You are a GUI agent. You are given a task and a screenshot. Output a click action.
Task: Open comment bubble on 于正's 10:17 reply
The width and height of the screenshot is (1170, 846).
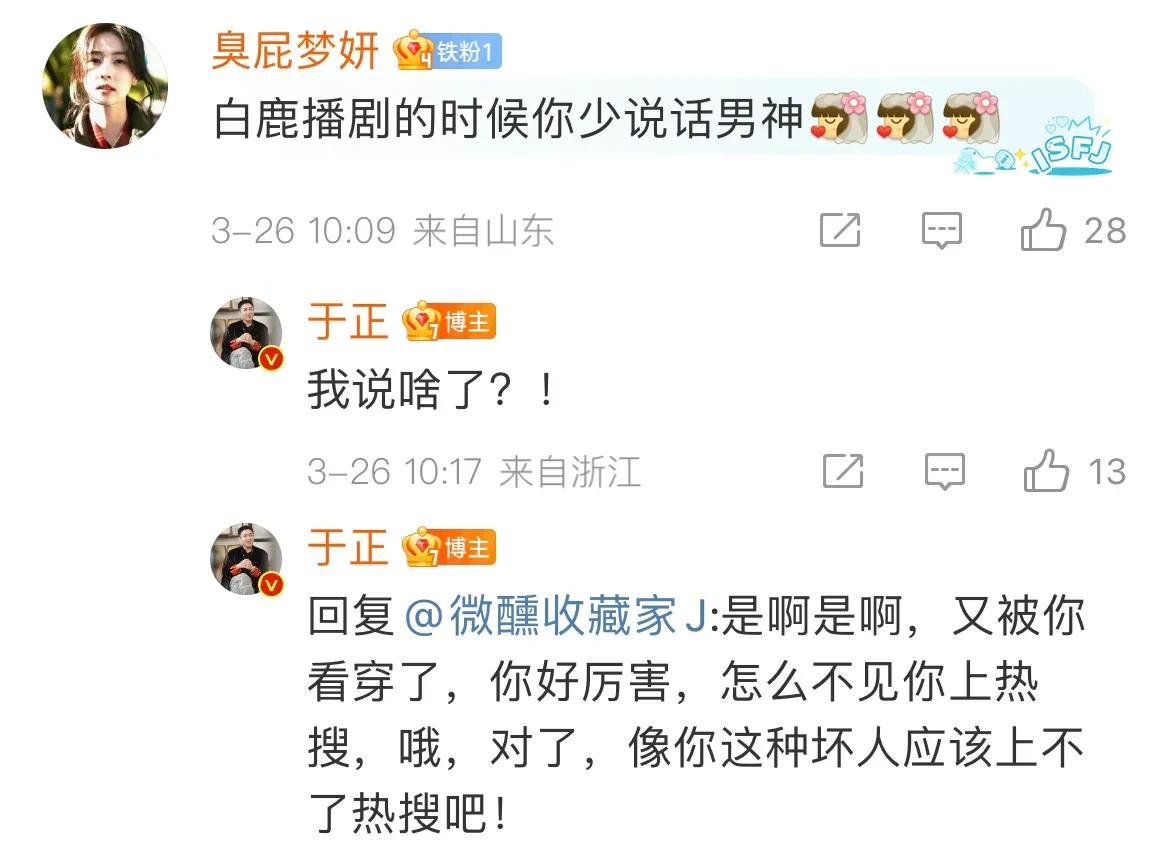(945, 471)
